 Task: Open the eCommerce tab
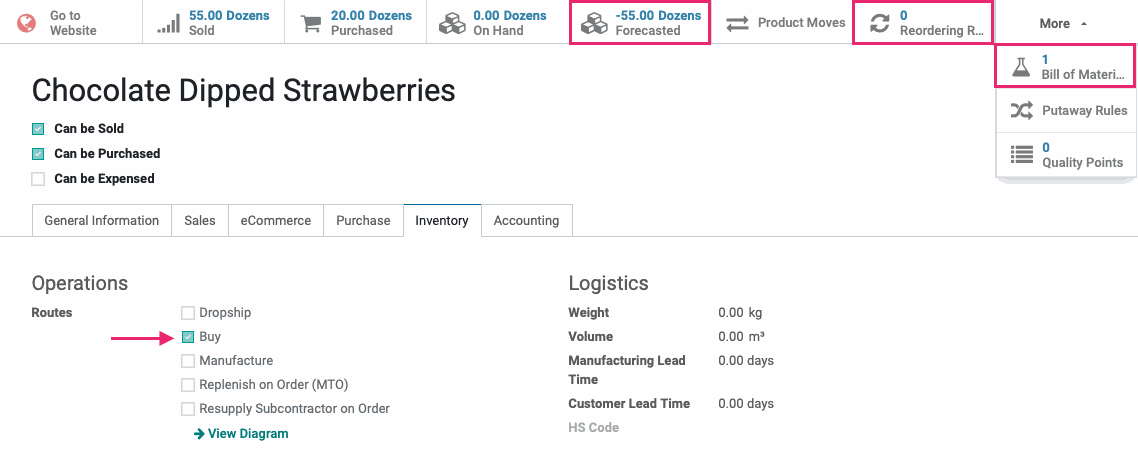tap(276, 221)
